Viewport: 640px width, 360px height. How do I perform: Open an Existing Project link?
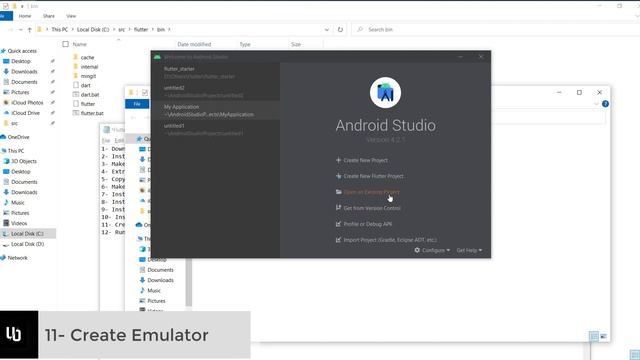(367, 192)
